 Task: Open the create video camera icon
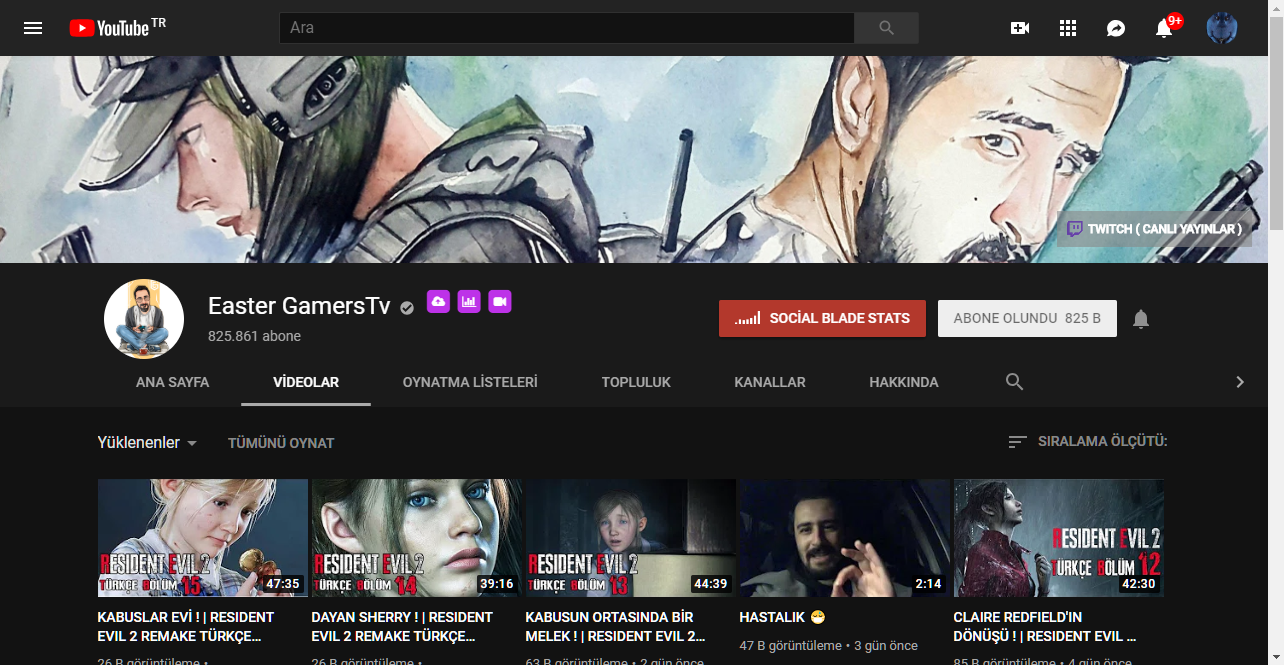1020,28
